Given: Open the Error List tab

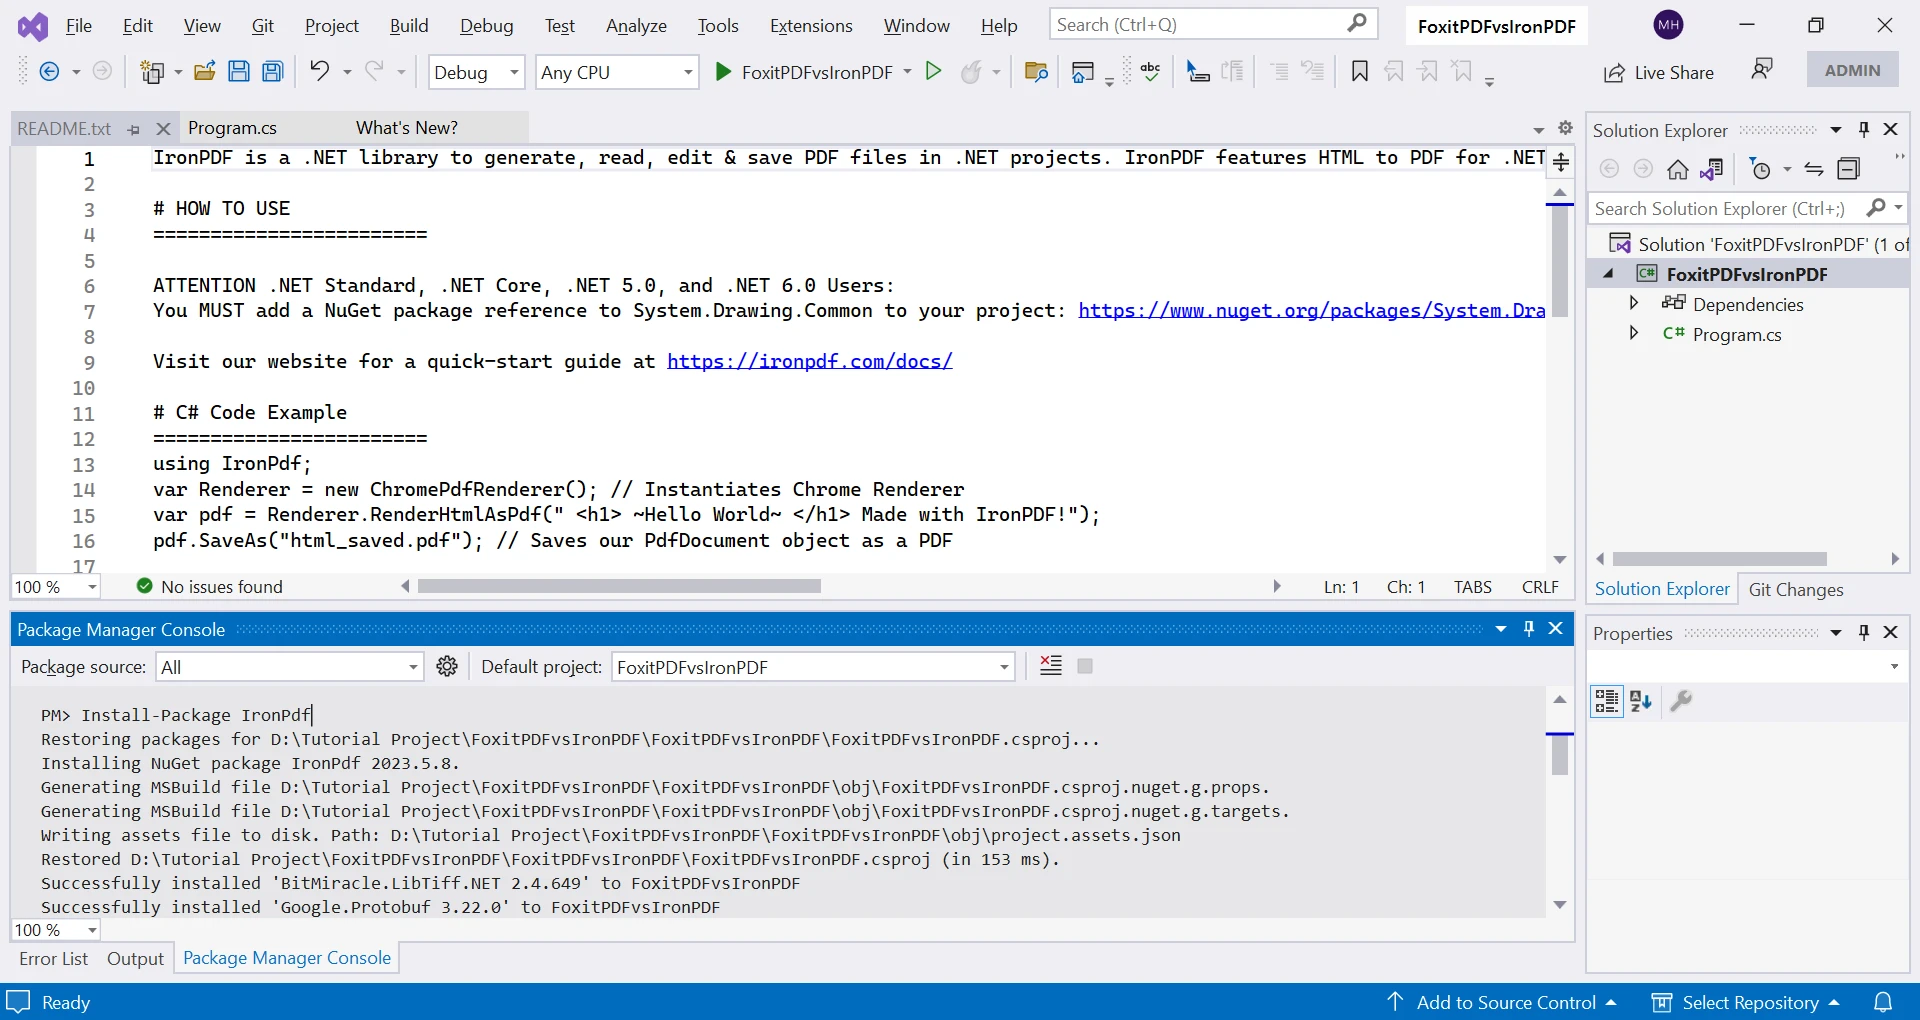Looking at the screenshot, I should 54,958.
